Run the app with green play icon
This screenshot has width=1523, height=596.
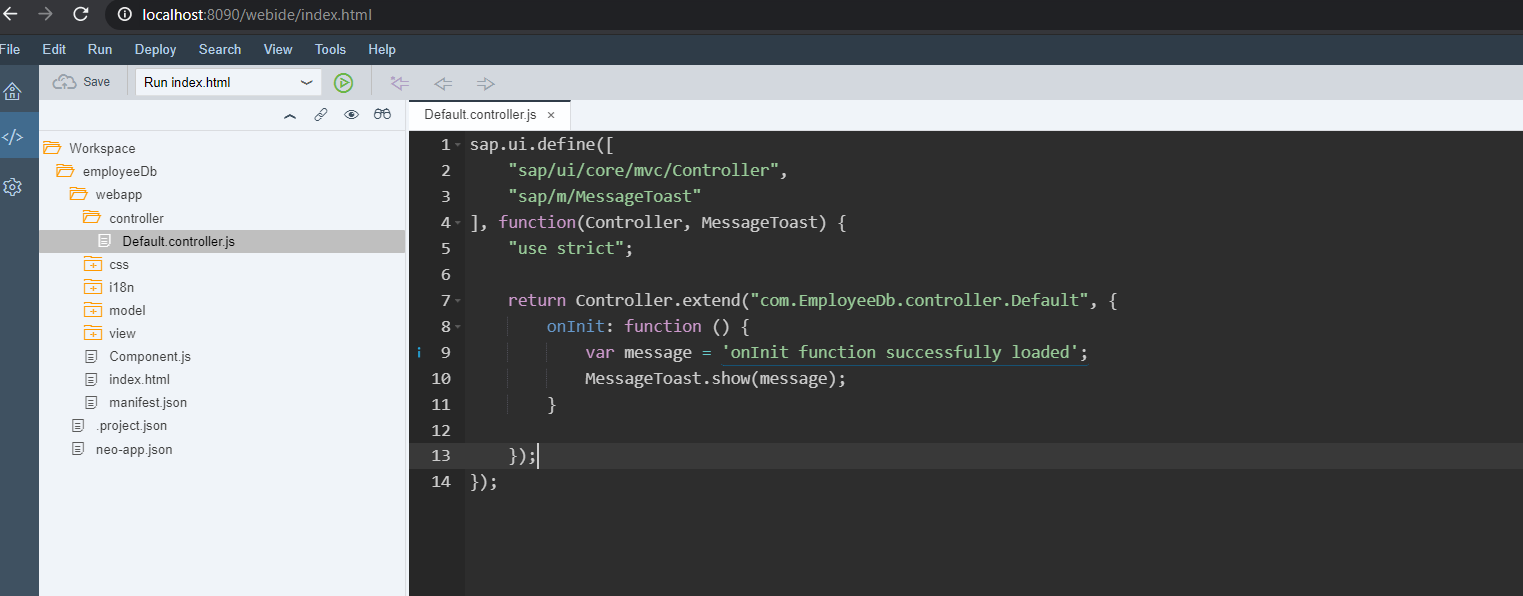pyautogui.click(x=343, y=83)
